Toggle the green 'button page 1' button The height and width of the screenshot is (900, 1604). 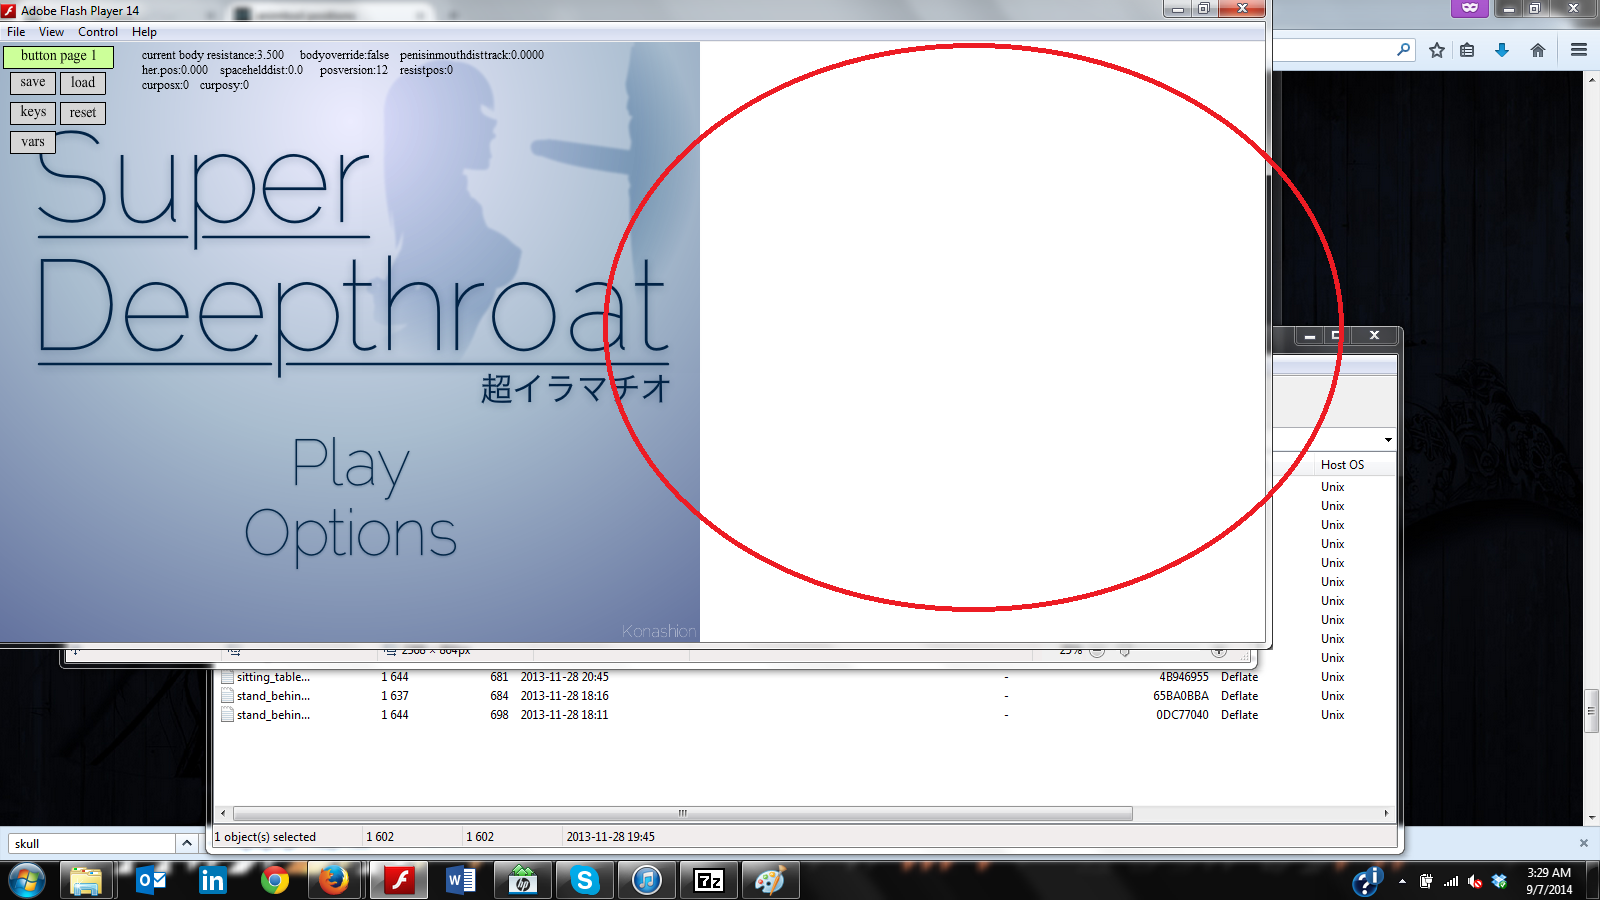pos(58,56)
